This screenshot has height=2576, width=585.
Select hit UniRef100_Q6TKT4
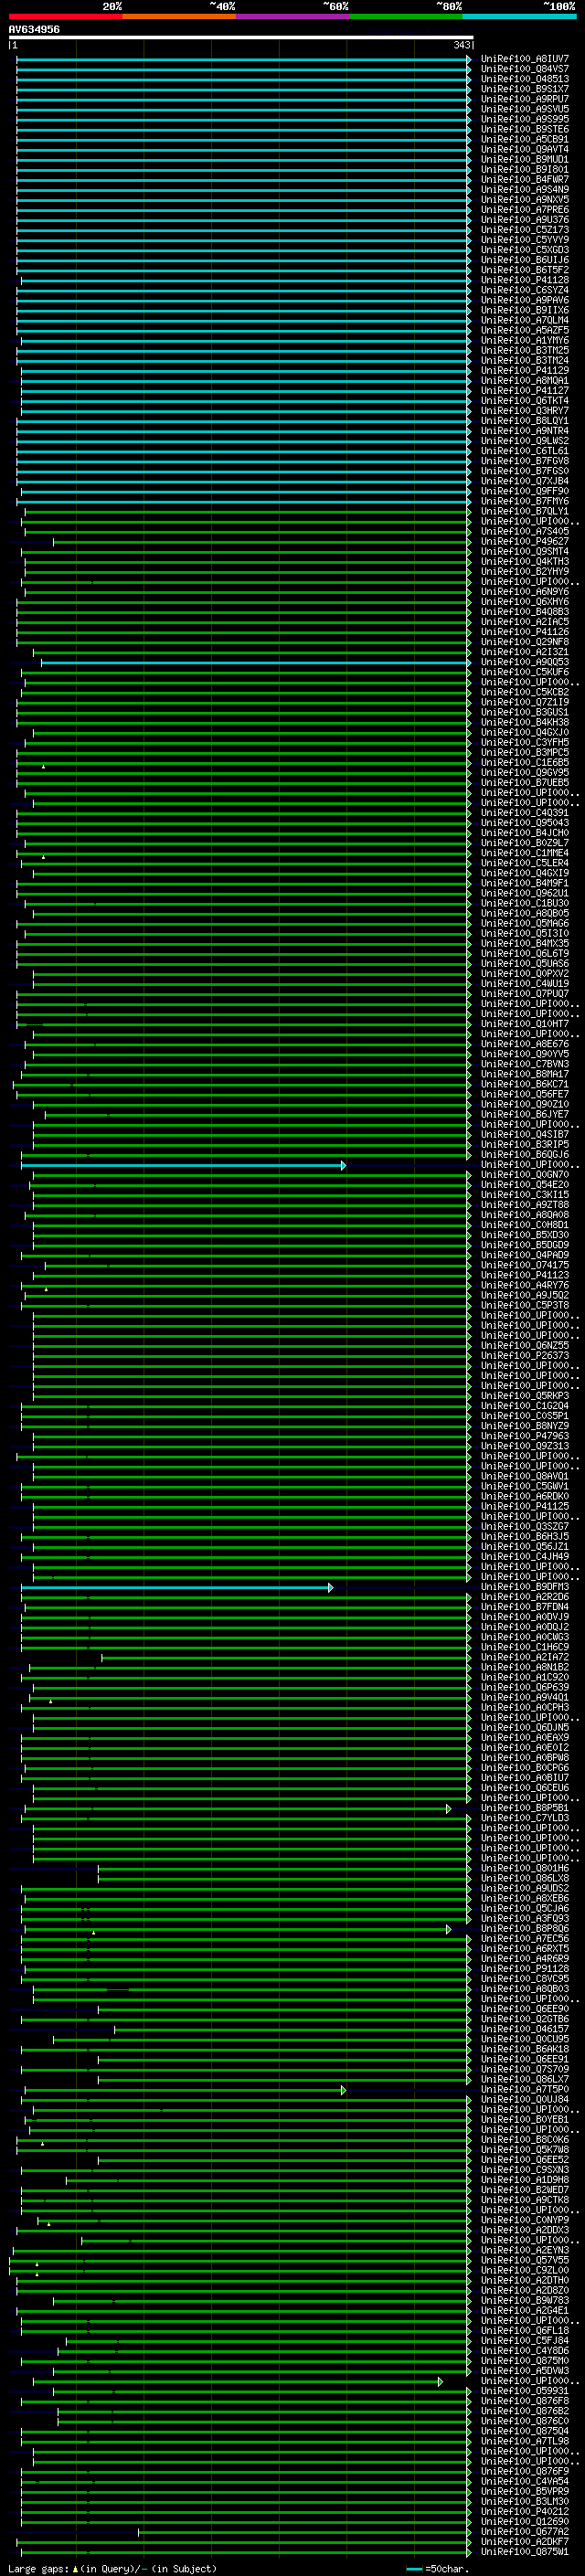(525, 400)
